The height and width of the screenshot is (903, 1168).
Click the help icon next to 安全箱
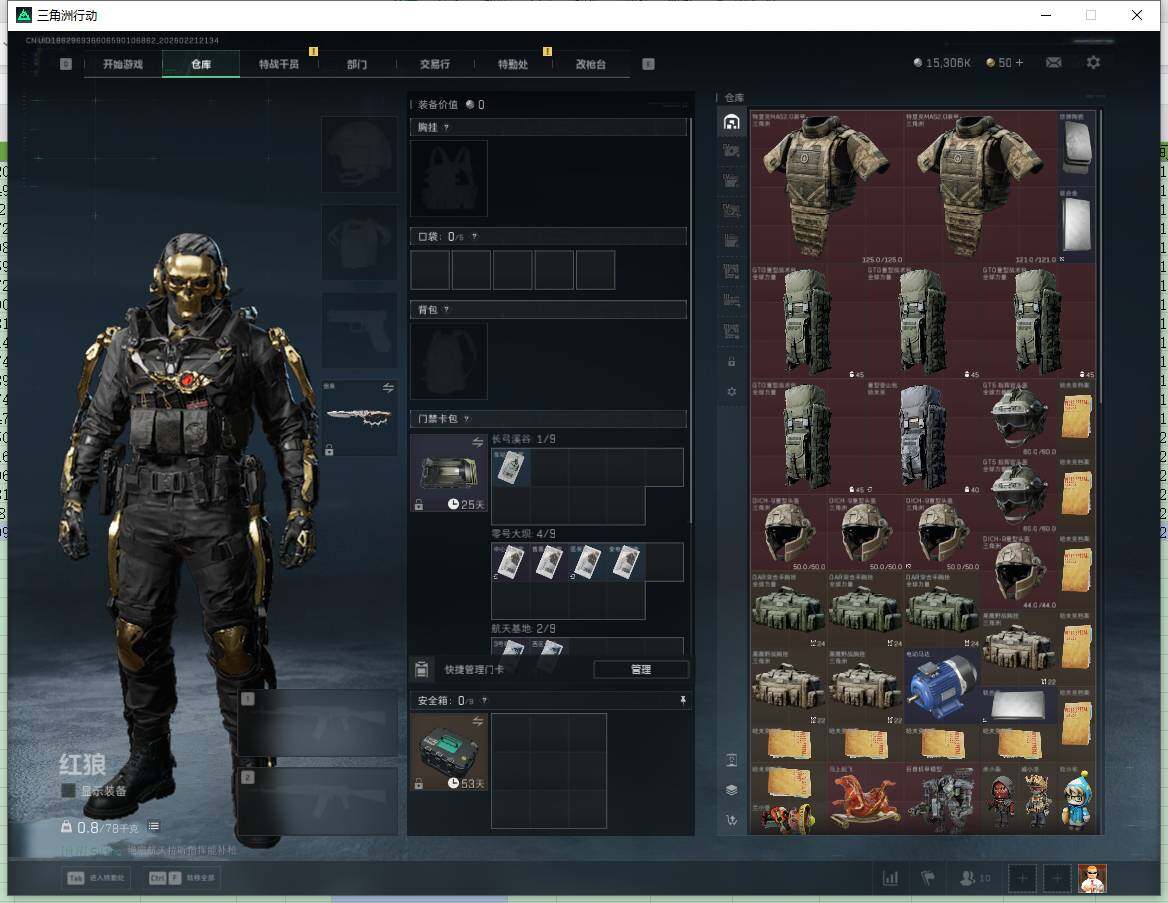(484, 701)
